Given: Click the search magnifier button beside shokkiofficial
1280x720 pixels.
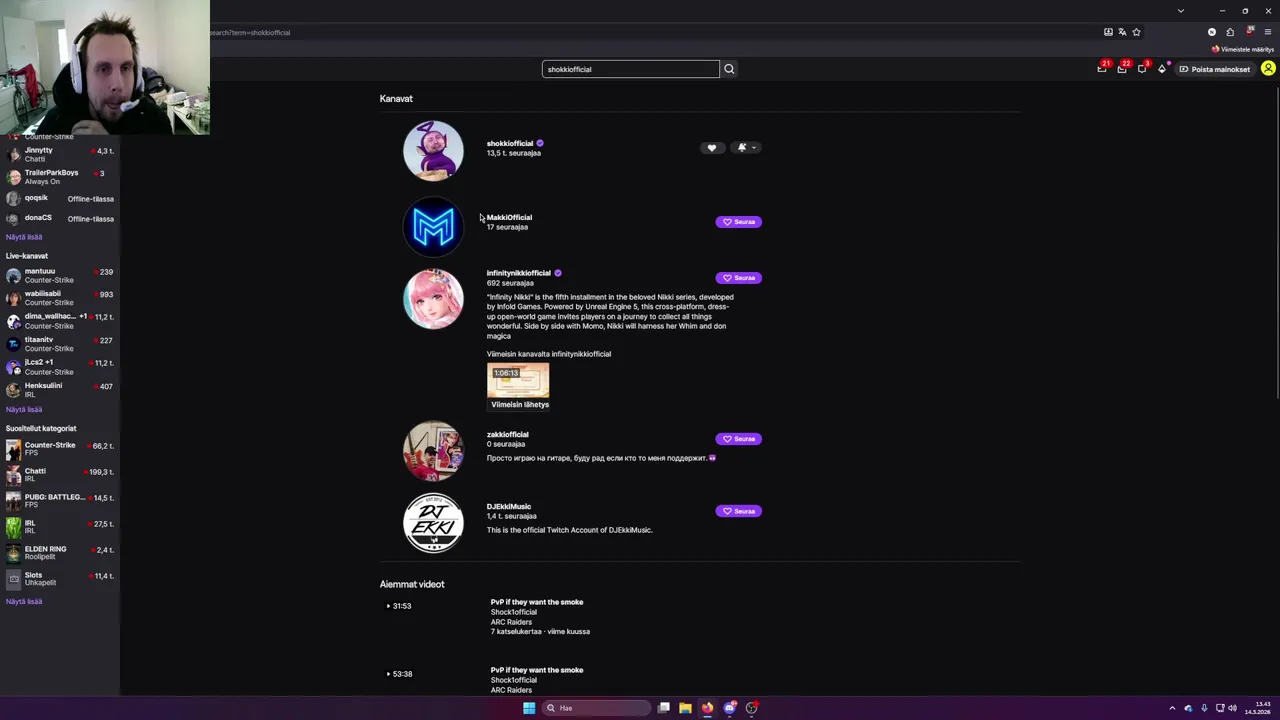Looking at the screenshot, I should pyautogui.click(x=729, y=69).
